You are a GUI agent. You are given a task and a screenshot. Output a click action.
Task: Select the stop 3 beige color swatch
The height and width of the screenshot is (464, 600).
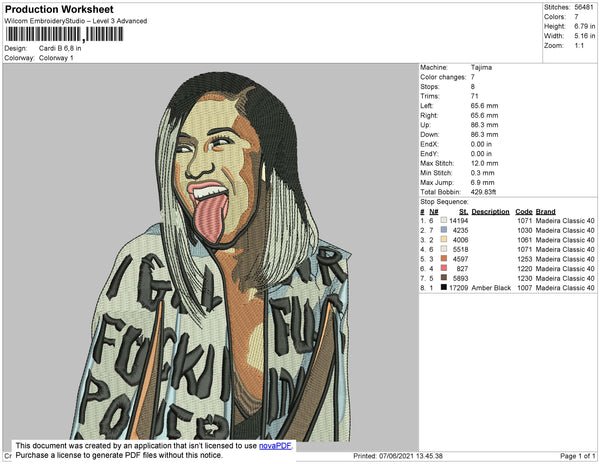tap(444, 239)
